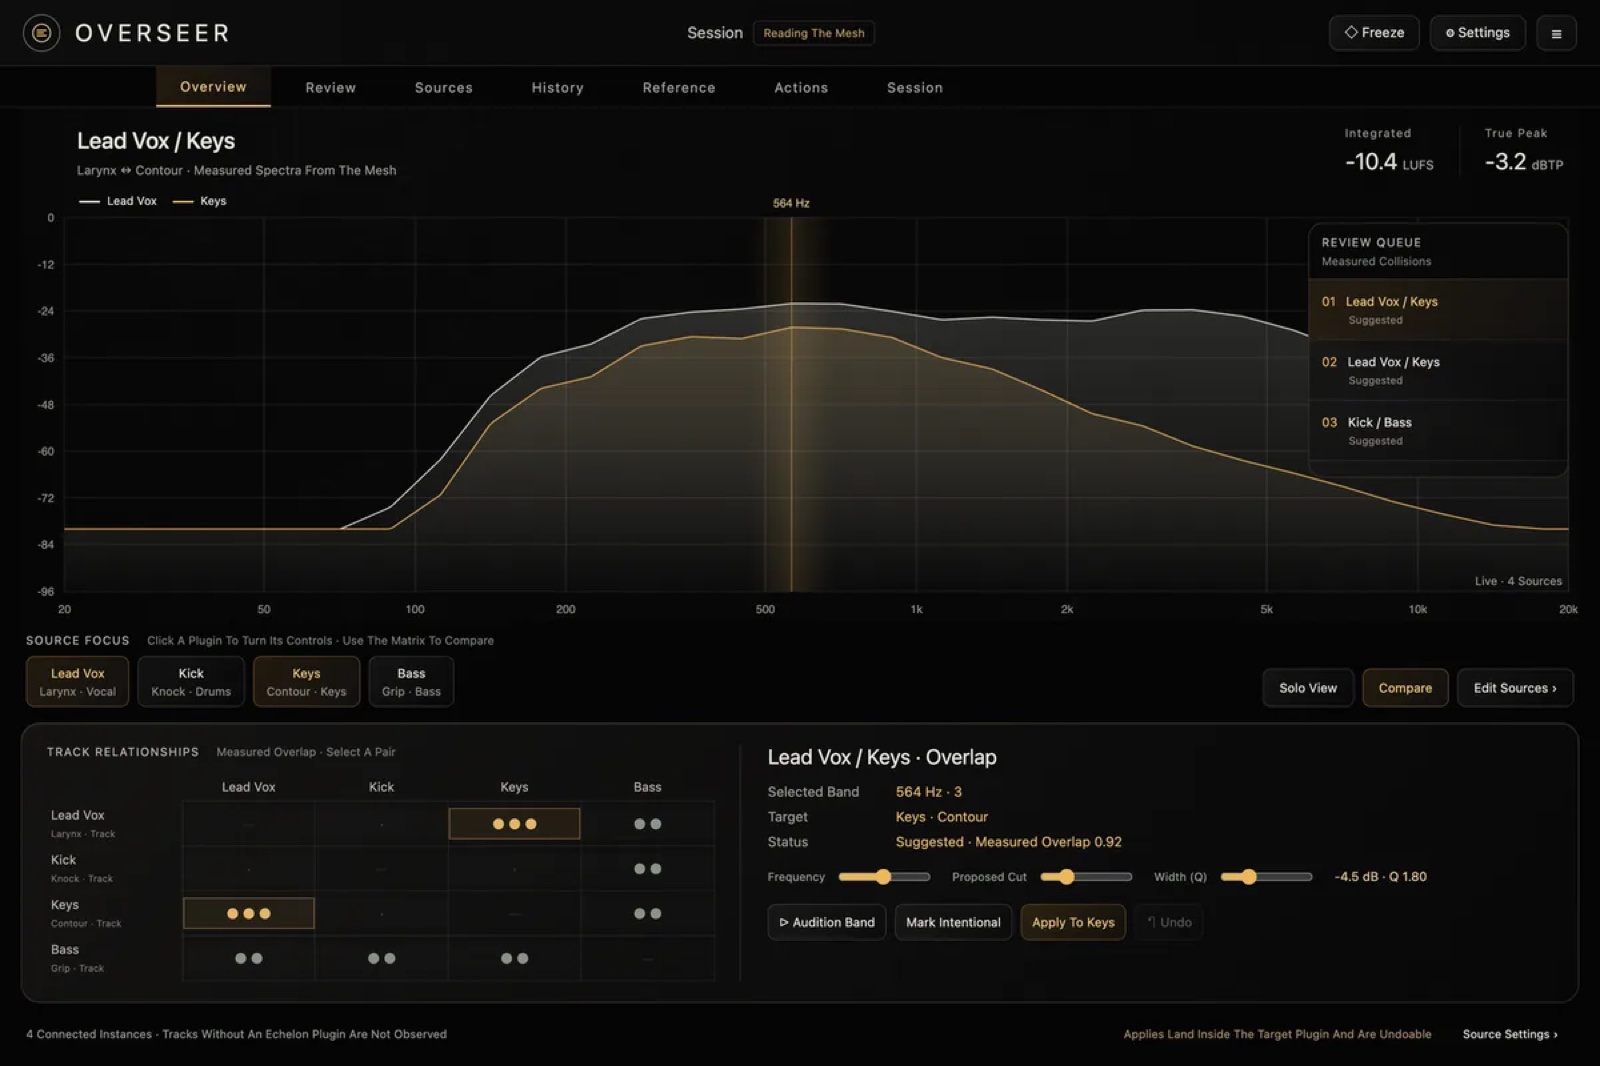Select the Keys row Lead Vox overlap cell
This screenshot has height=1066, width=1600.
click(x=248, y=913)
